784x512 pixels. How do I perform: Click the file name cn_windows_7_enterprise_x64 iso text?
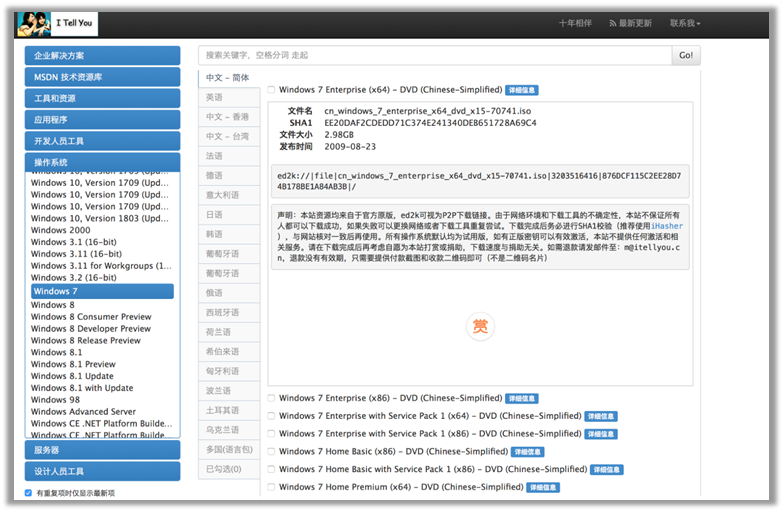coord(428,111)
